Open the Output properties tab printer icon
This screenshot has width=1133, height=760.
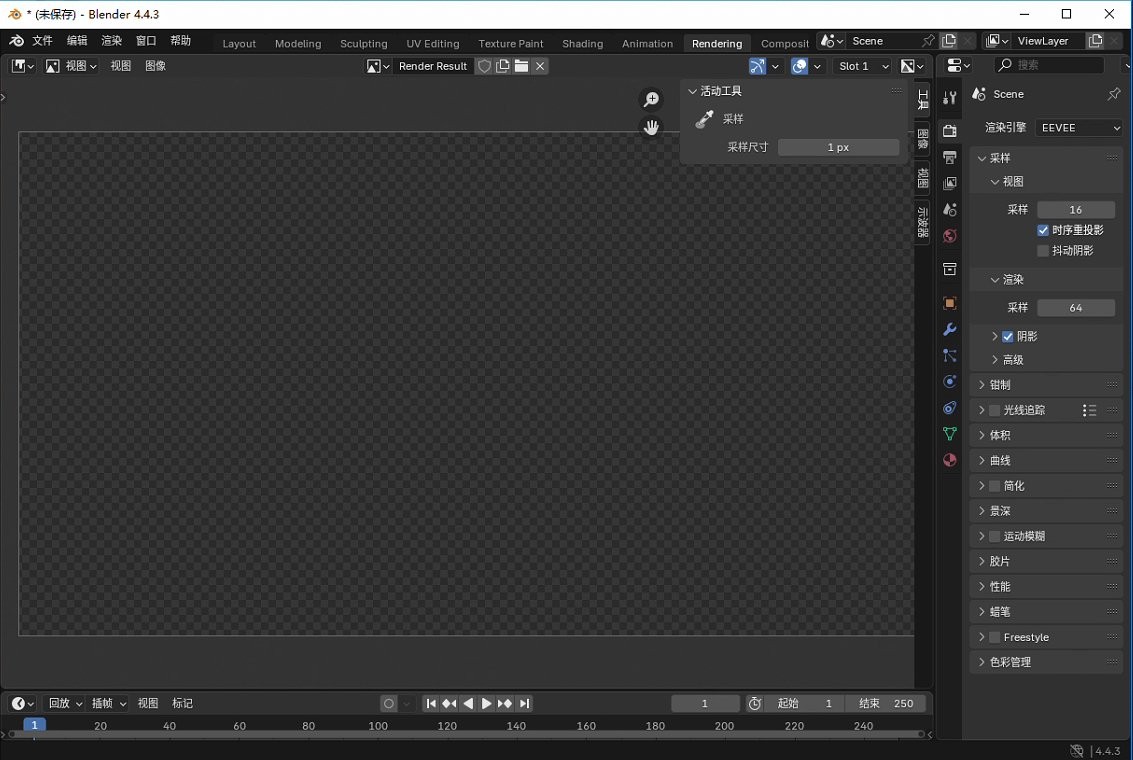pos(950,158)
